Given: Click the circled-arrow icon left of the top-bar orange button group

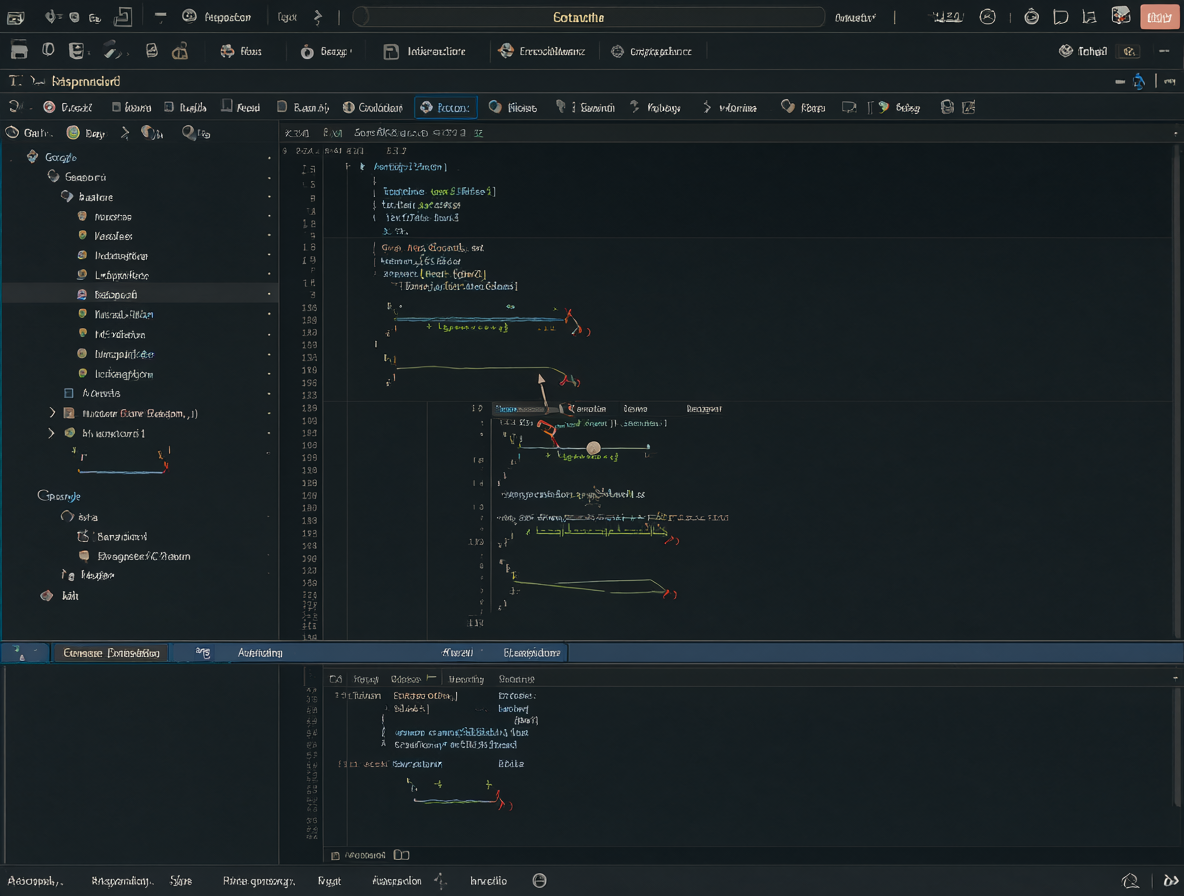Looking at the screenshot, I should pyautogui.click(x=987, y=17).
